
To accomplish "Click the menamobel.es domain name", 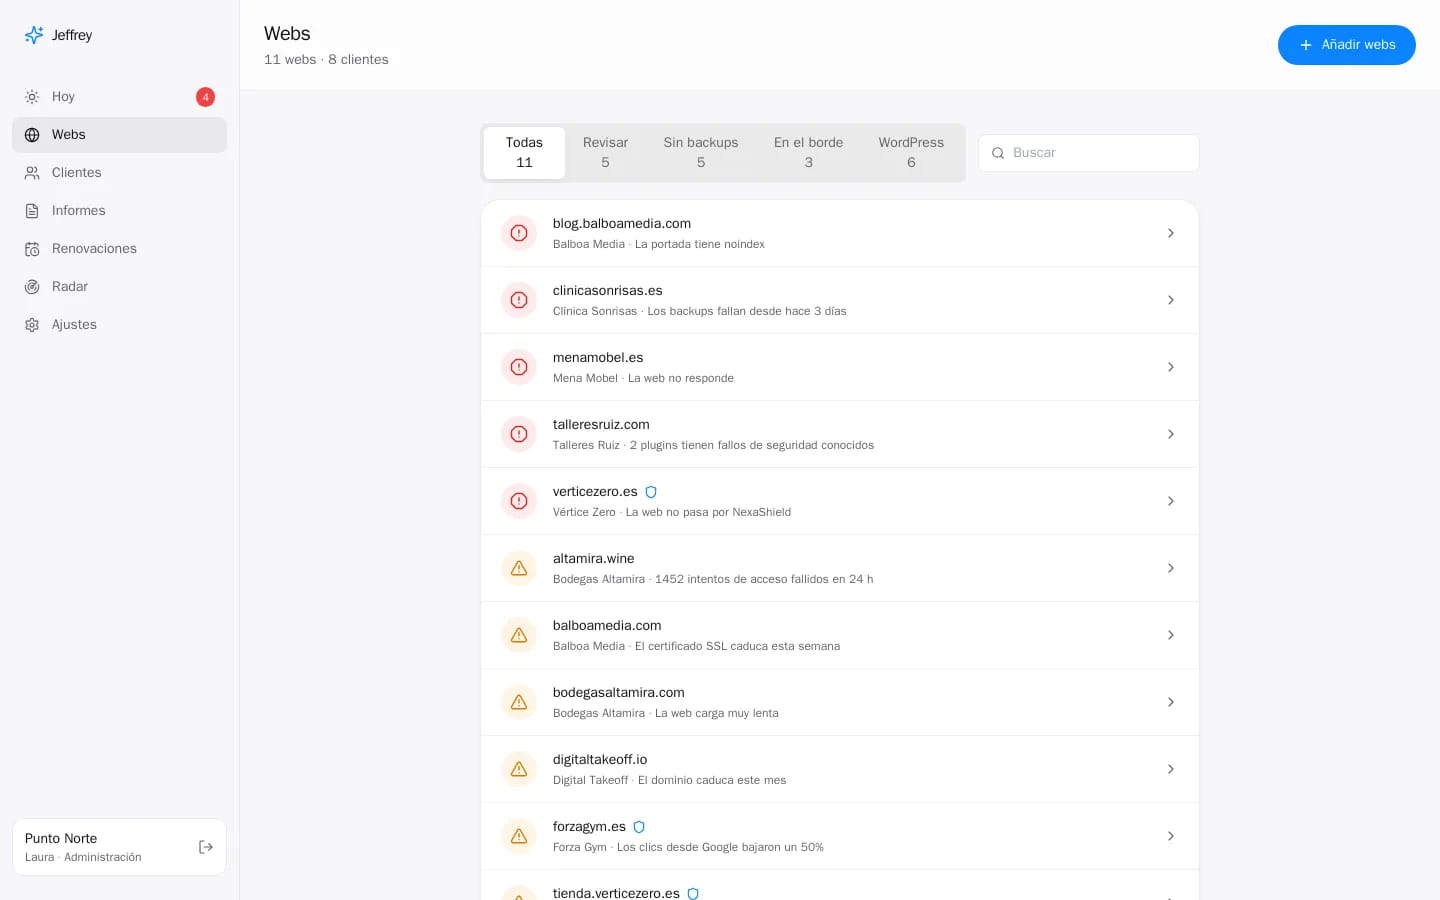I will [598, 358].
